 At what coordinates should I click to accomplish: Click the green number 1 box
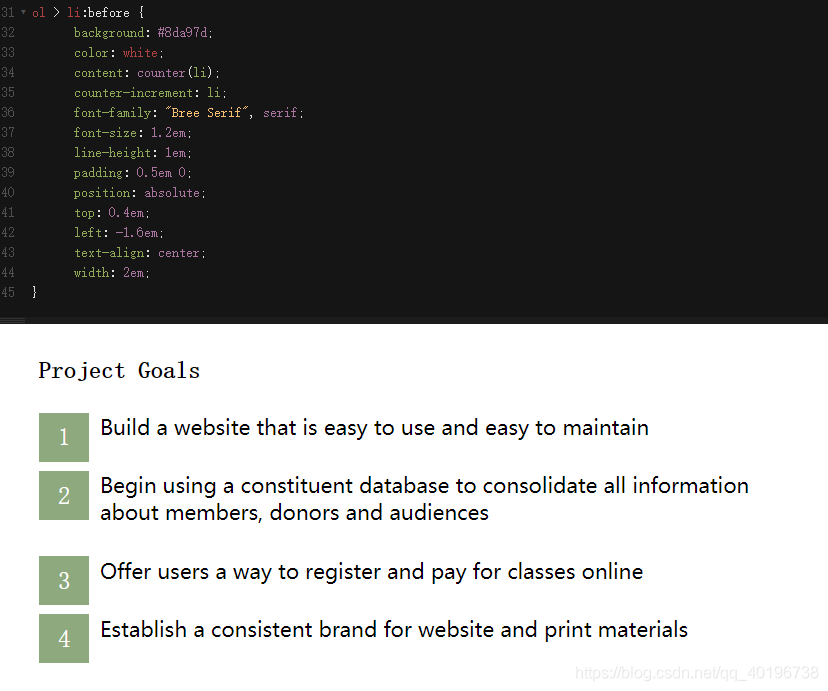pos(64,438)
